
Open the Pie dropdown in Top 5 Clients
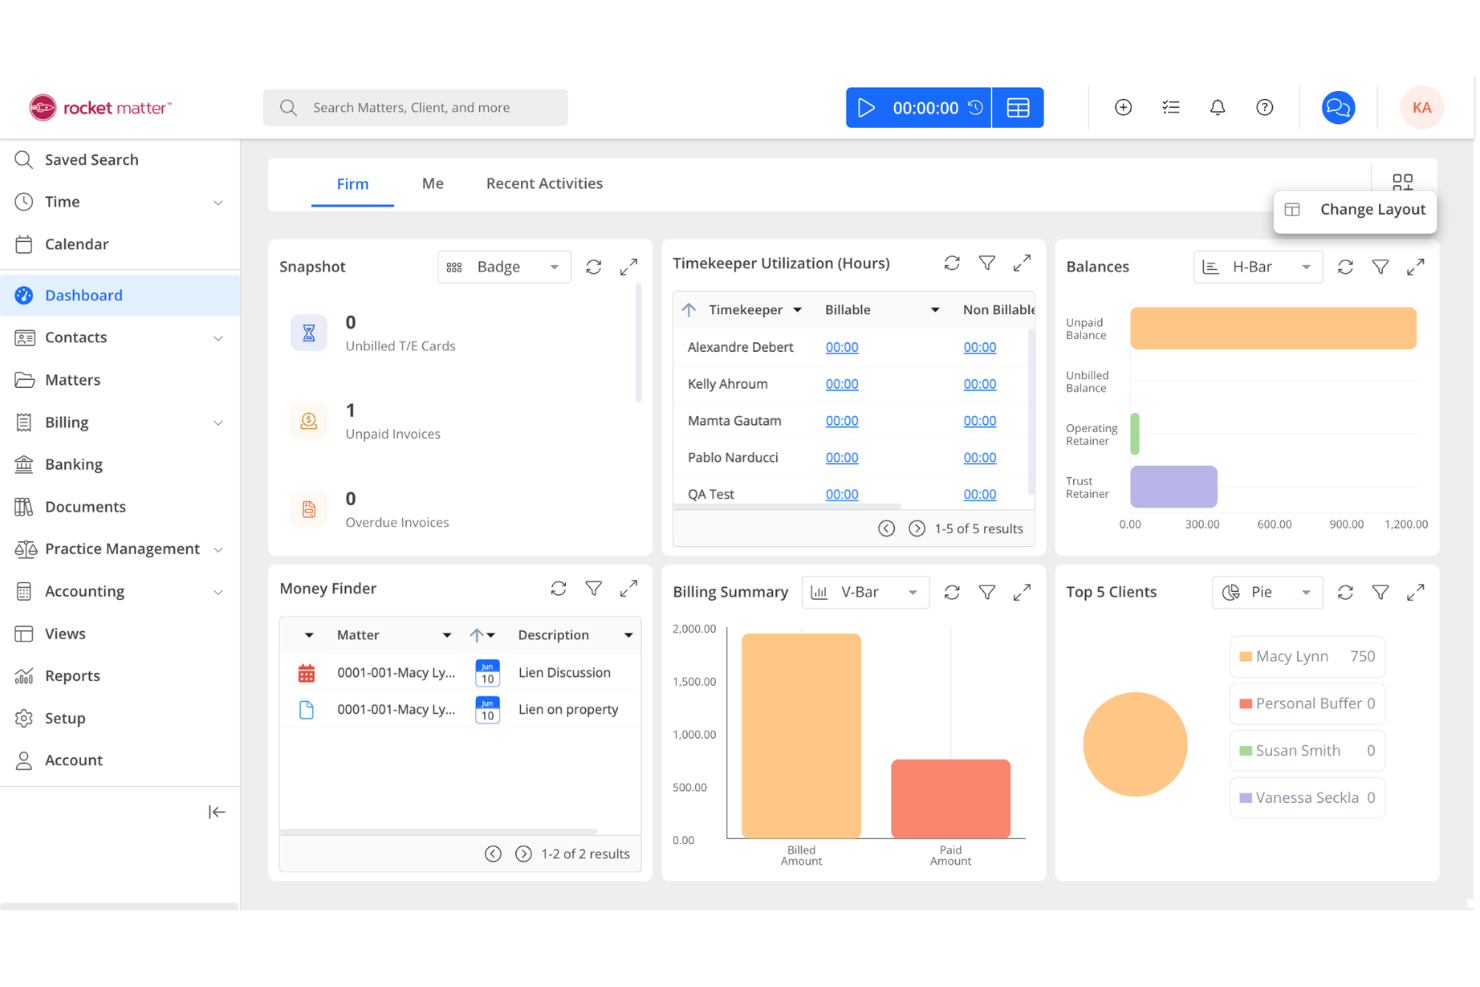(1267, 592)
